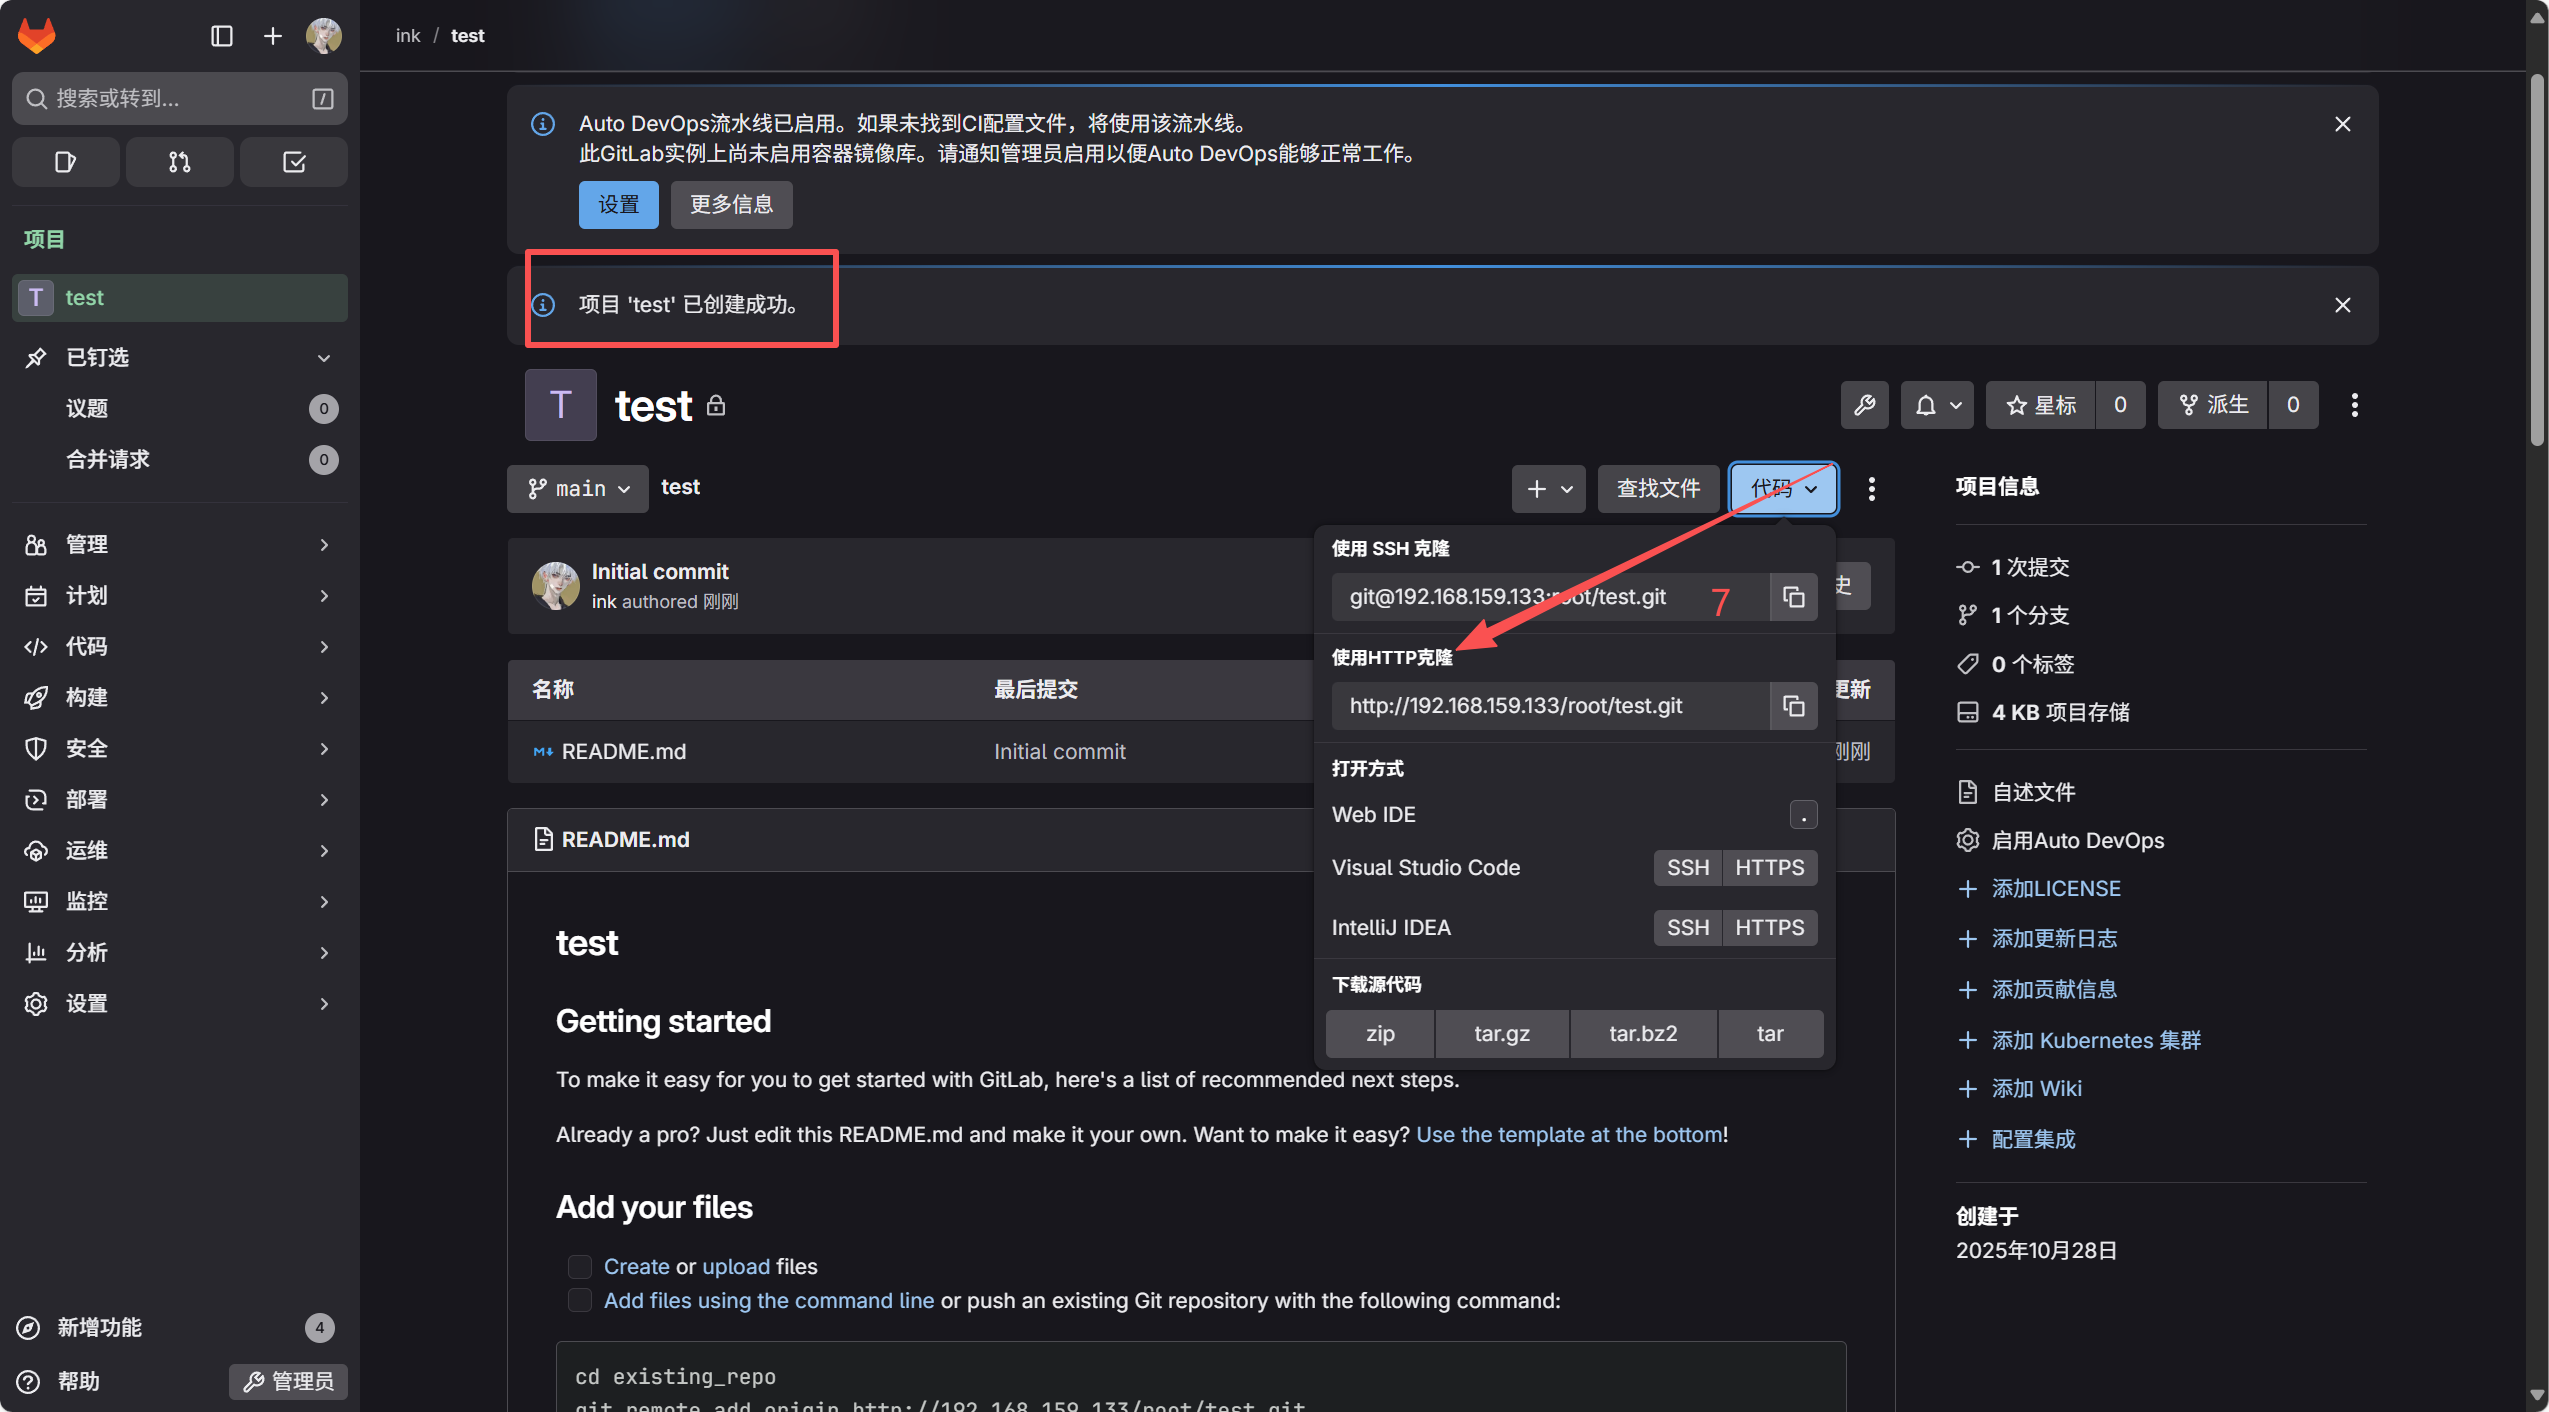Image resolution: width=2549 pixels, height=1412 pixels.
Task: Check the 'Add files using command line' checkbox
Action: tap(580, 1300)
